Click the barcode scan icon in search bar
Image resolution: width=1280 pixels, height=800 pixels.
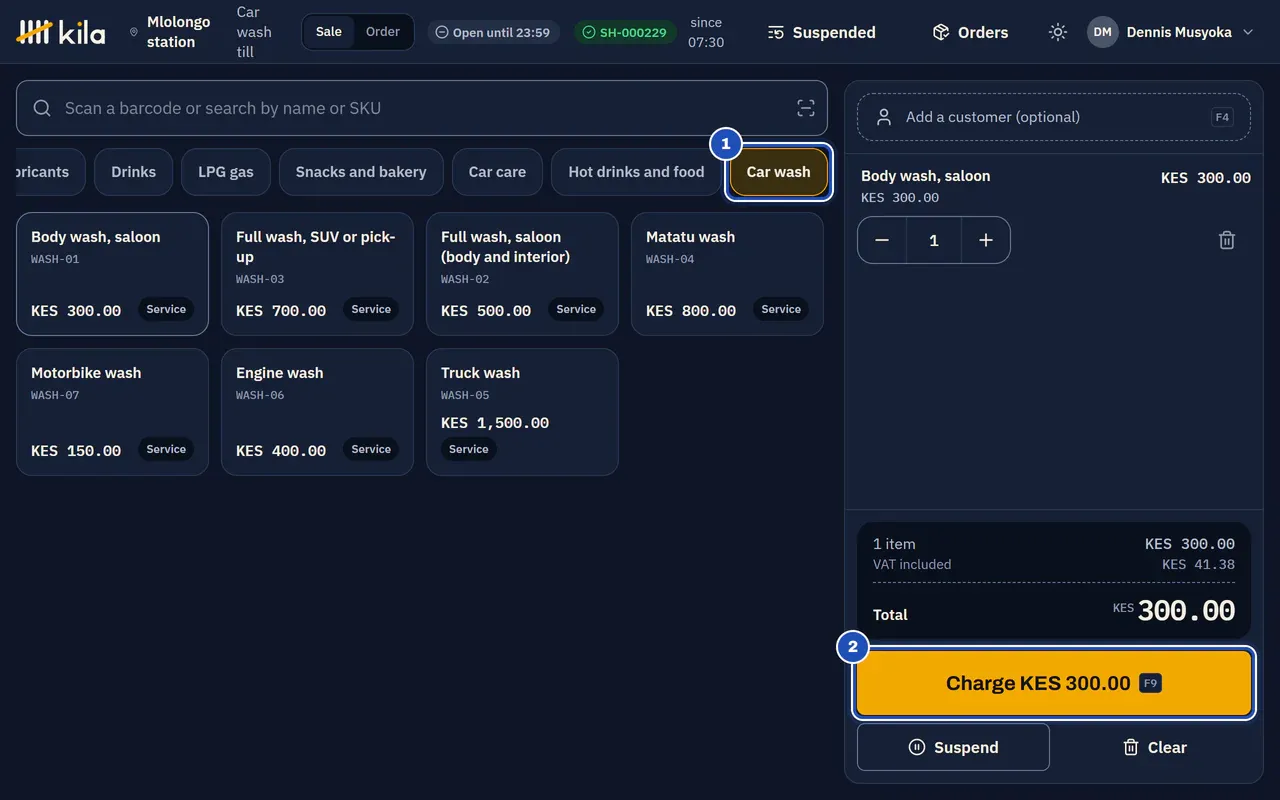click(x=806, y=108)
